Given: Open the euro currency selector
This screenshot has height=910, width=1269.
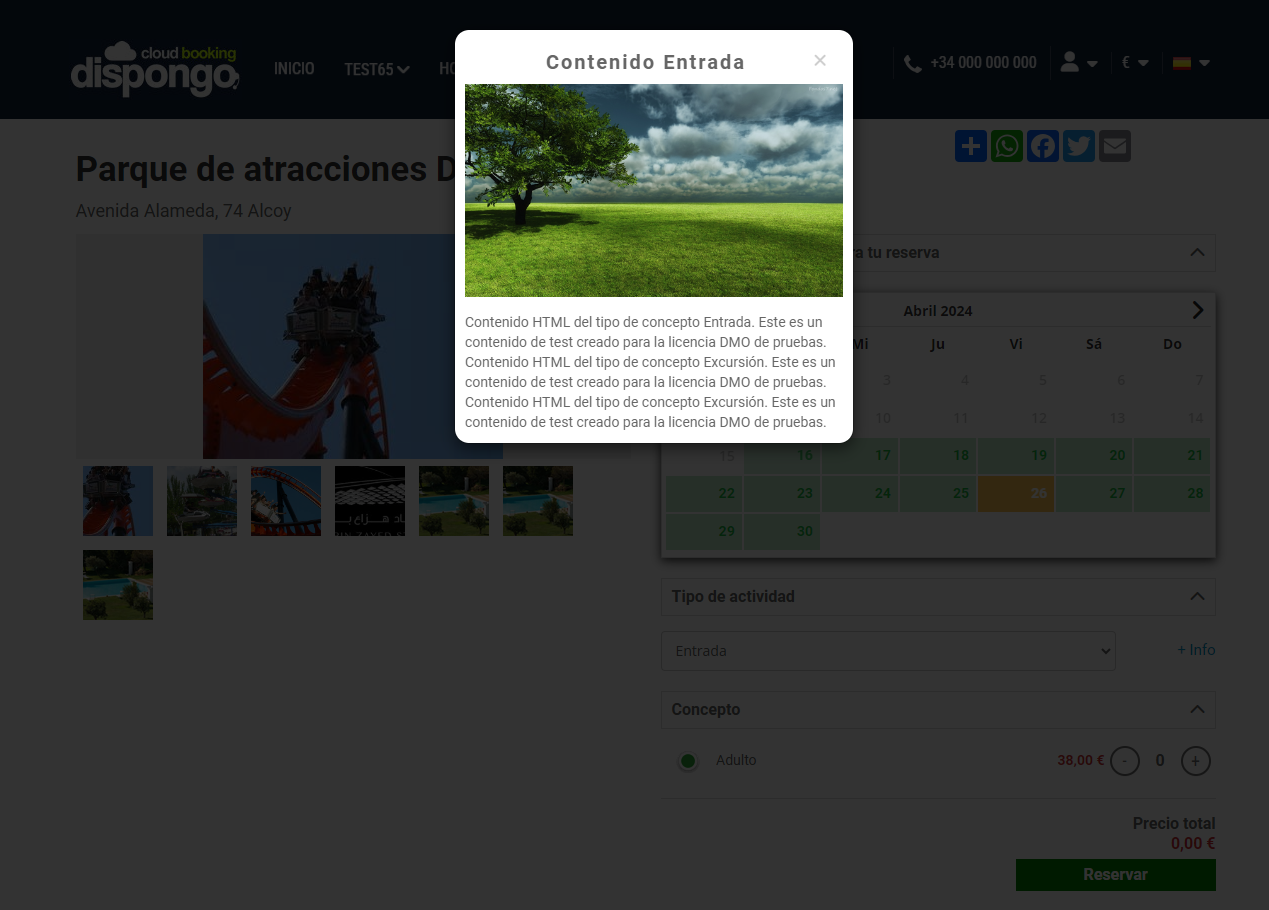Looking at the screenshot, I should pyautogui.click(x=1135, y=62).
